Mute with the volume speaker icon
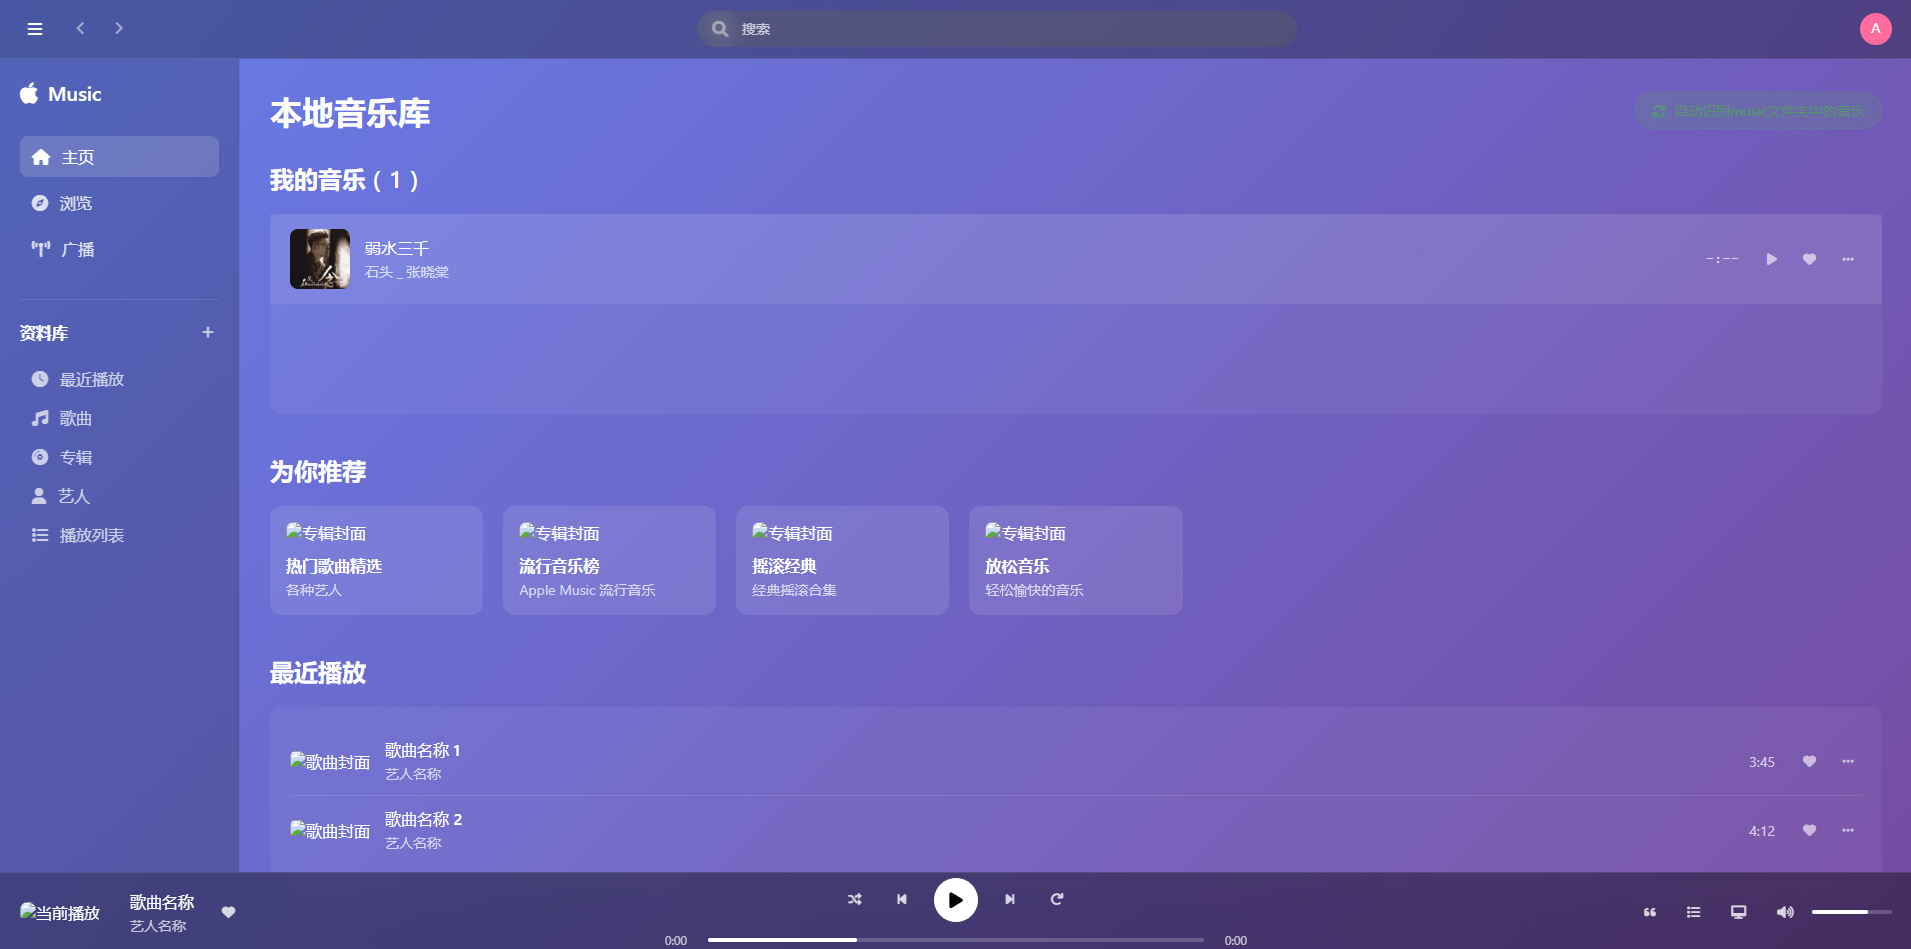1911x949 pixels. coord(1785,912)
